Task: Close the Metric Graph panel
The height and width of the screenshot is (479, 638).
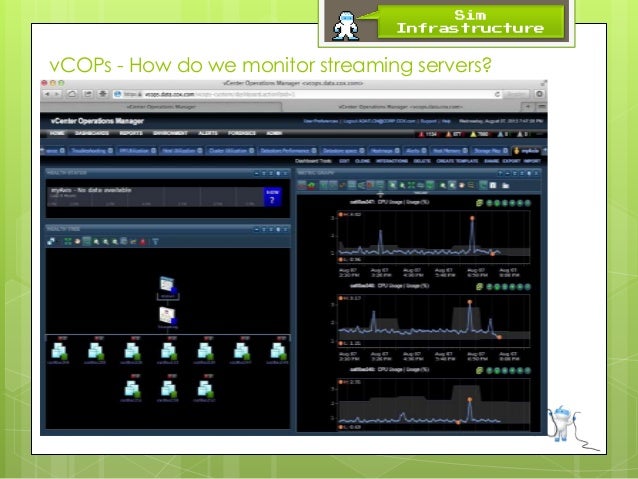Action: 537,173
